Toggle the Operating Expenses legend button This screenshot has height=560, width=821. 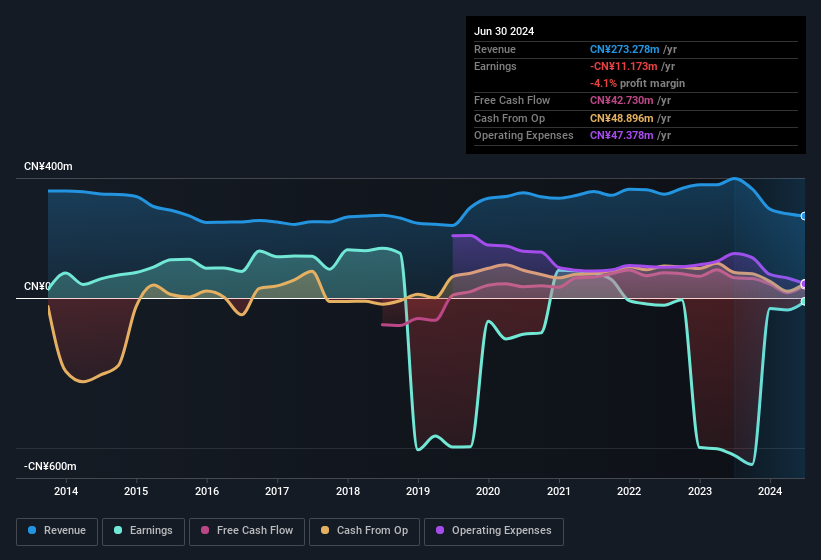click(494, 531)
